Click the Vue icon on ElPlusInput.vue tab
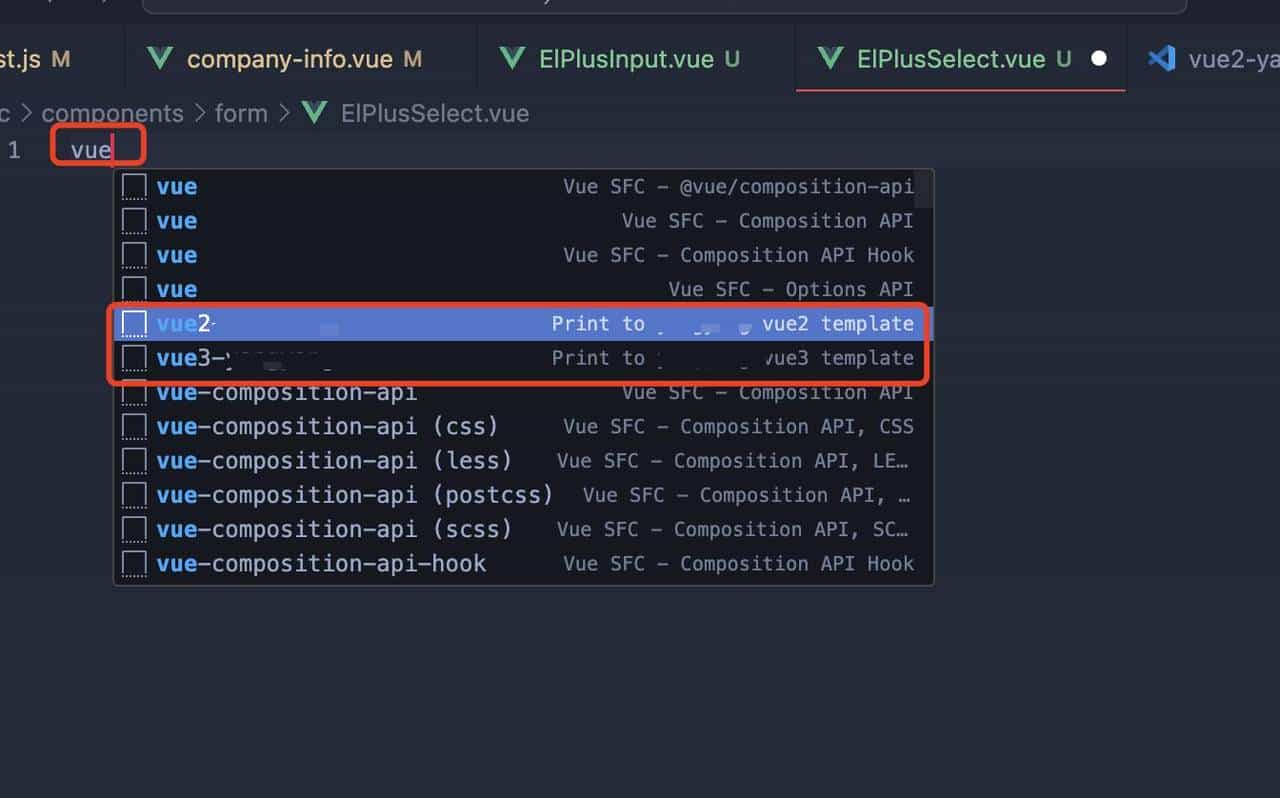The image size is (1280, 798). tap(514, 58)
